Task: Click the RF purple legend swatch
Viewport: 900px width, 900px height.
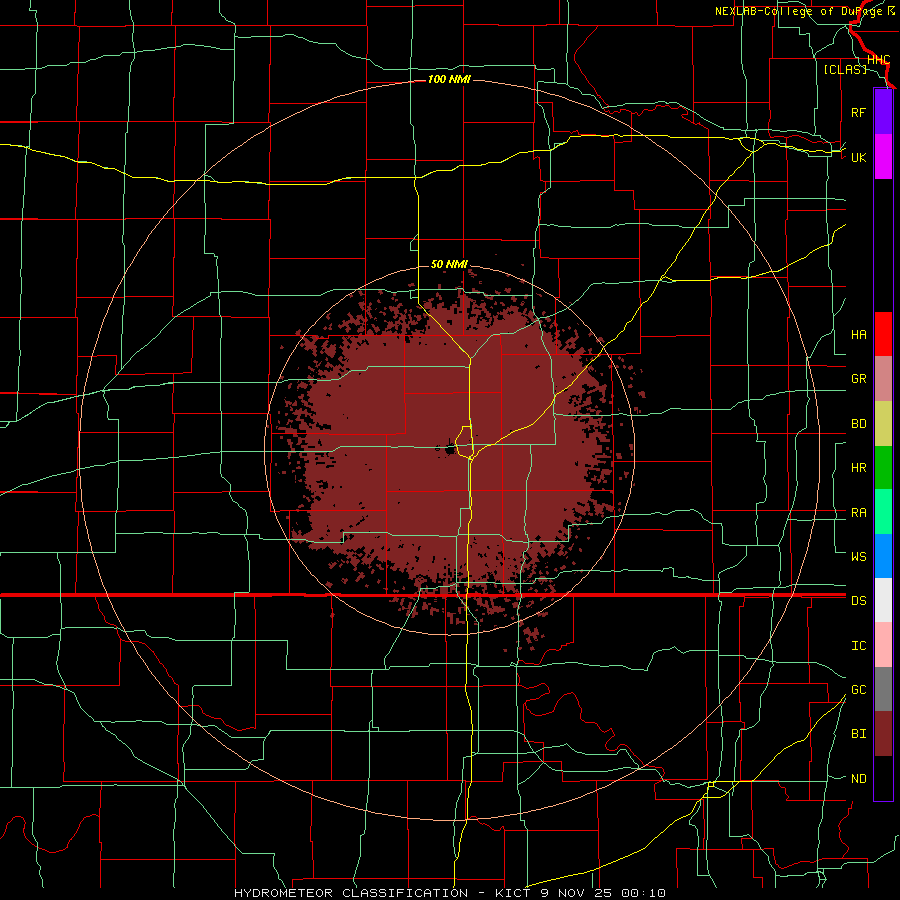Action: click(x=883, y=112)
